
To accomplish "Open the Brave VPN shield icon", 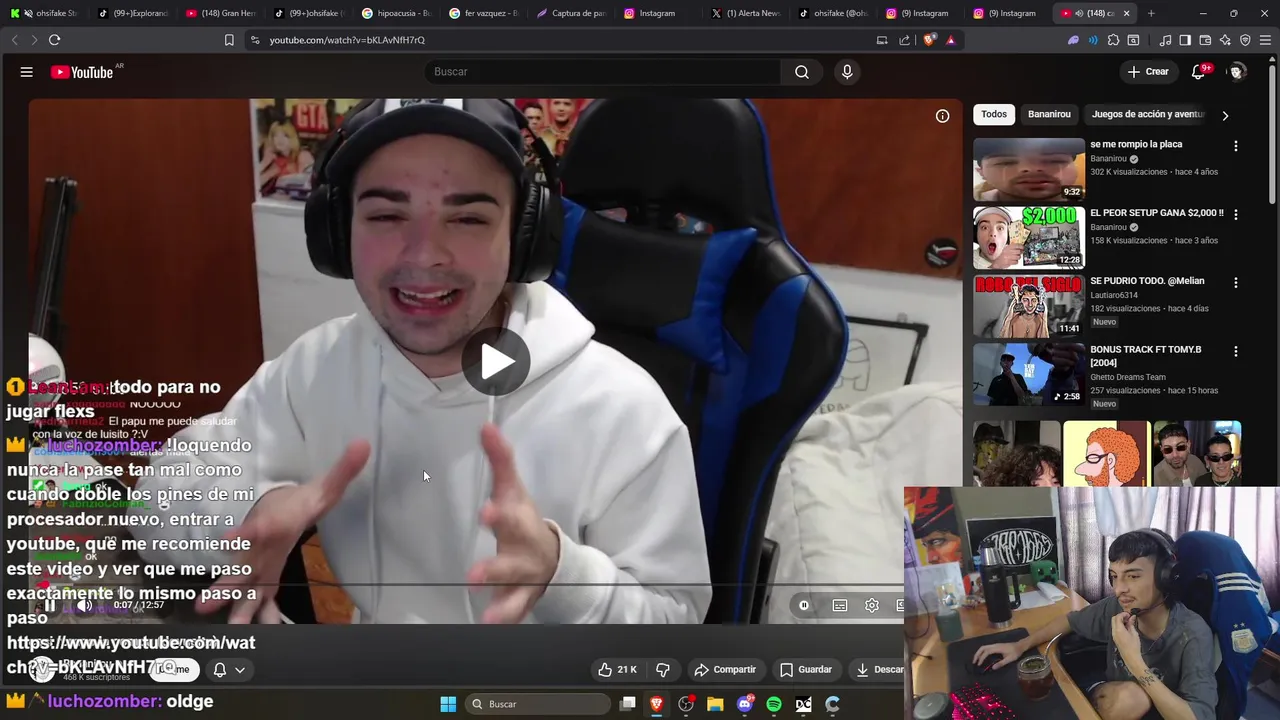I will point(1245,40).
